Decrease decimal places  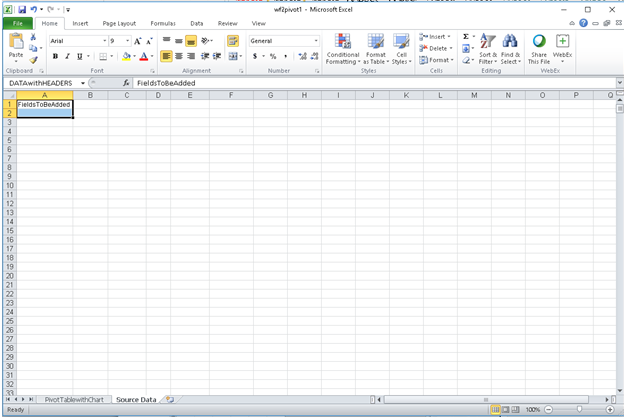314,56
